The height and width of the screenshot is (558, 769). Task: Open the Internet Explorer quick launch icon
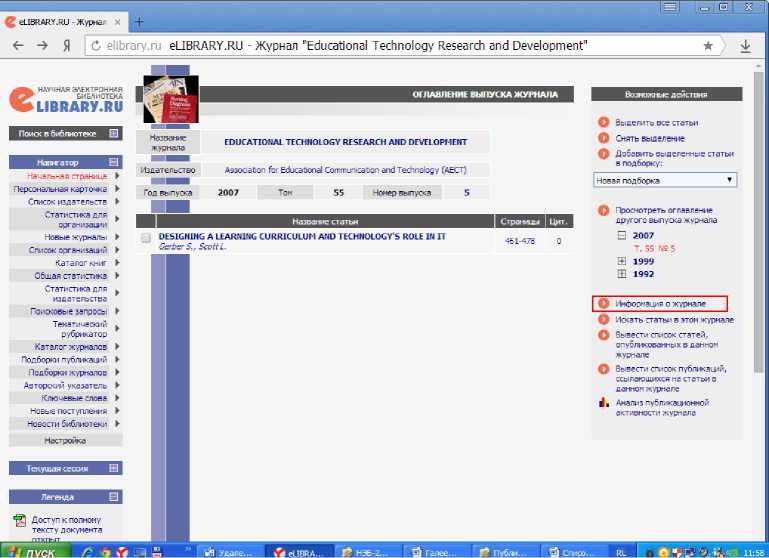(88, 552)
